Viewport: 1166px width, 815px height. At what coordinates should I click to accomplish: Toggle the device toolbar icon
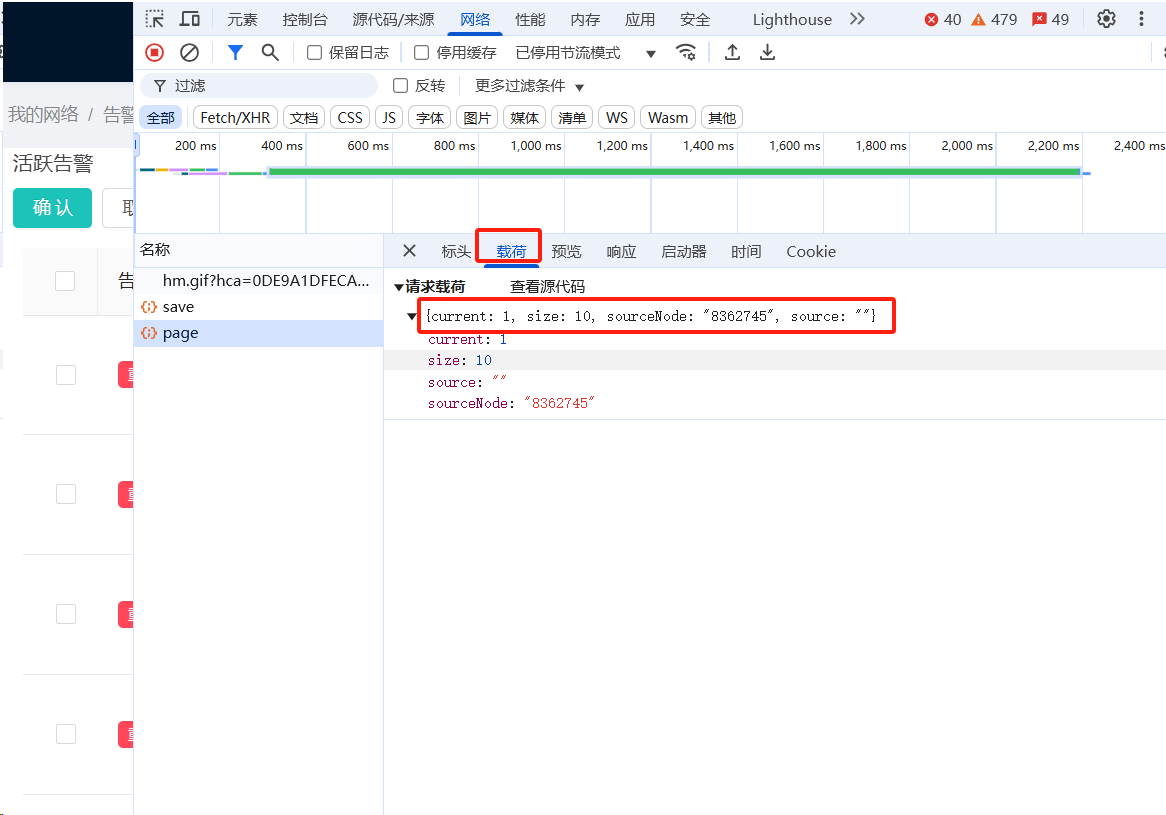point(190,19)
